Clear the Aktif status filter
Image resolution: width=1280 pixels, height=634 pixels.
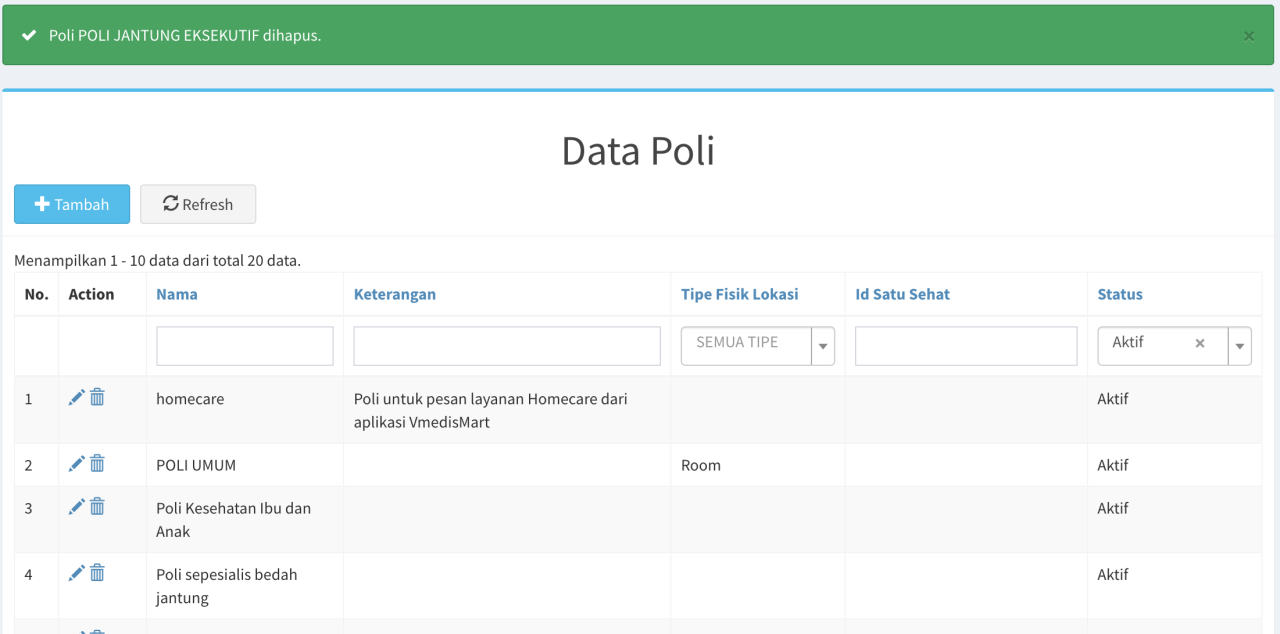(x=1200, y=343)
